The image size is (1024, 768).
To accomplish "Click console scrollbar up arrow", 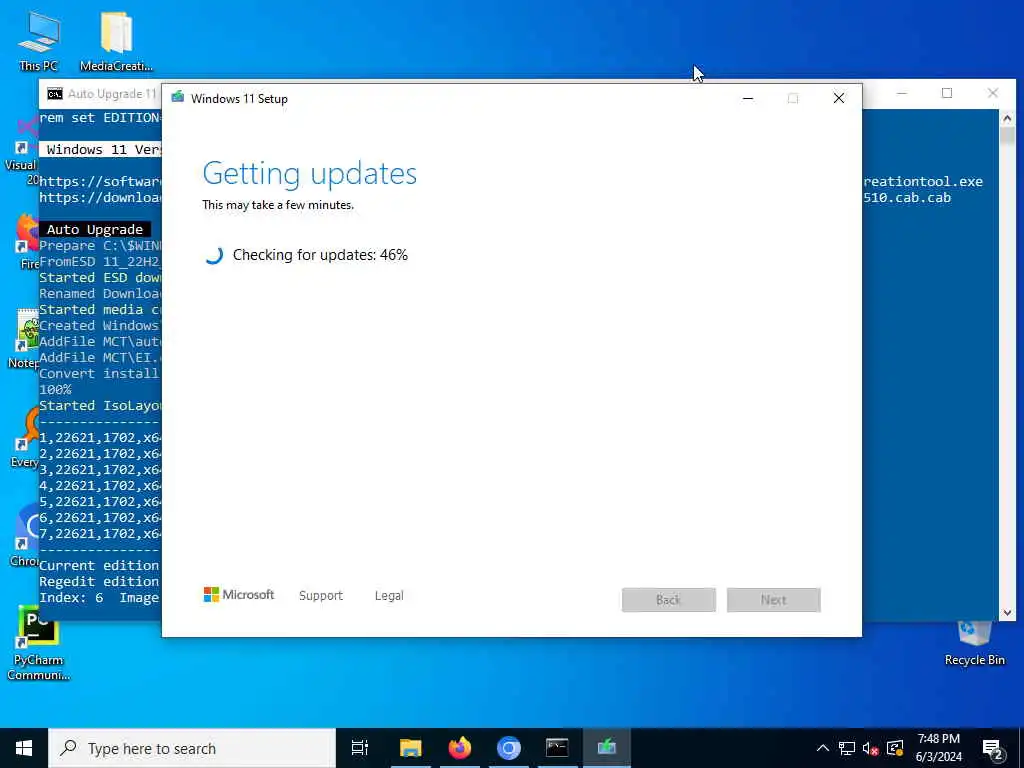I will click(x=1007, y=118).
